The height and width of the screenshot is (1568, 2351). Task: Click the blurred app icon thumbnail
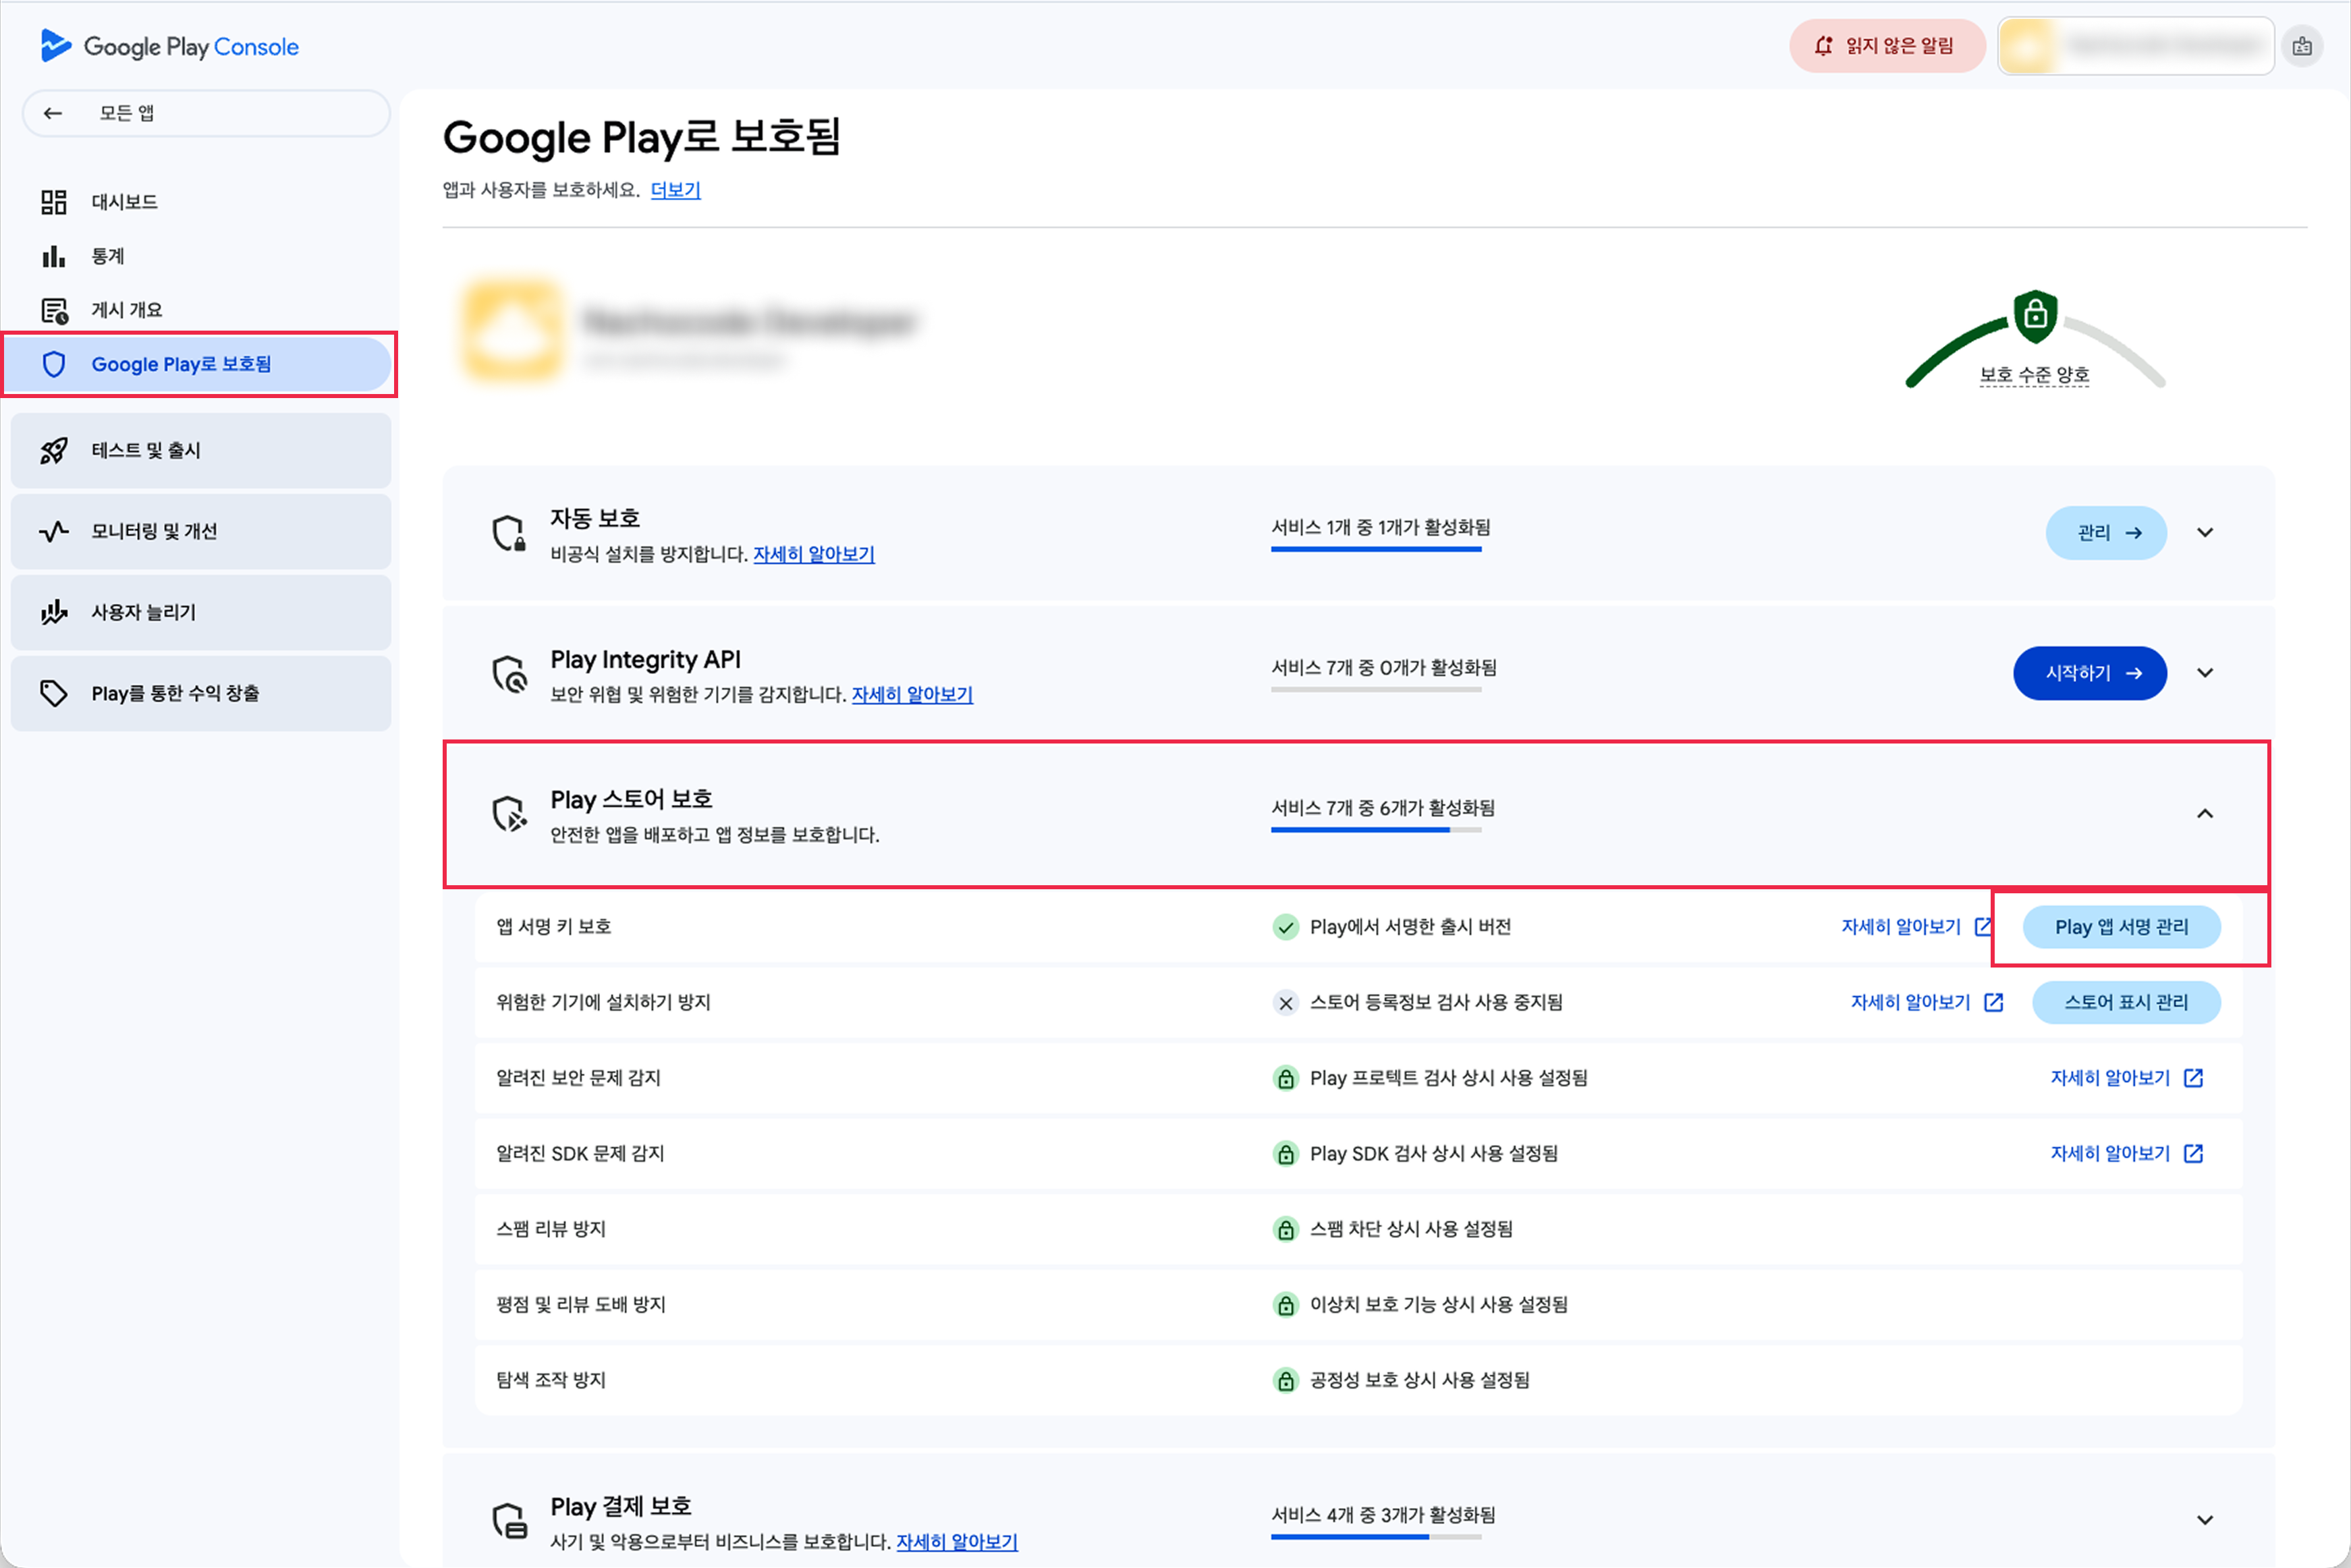pyautogui.click(x=513, y=331)
